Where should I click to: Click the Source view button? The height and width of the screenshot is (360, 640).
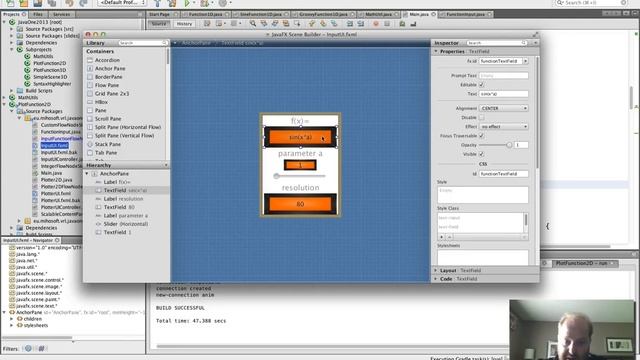(159, 24)
